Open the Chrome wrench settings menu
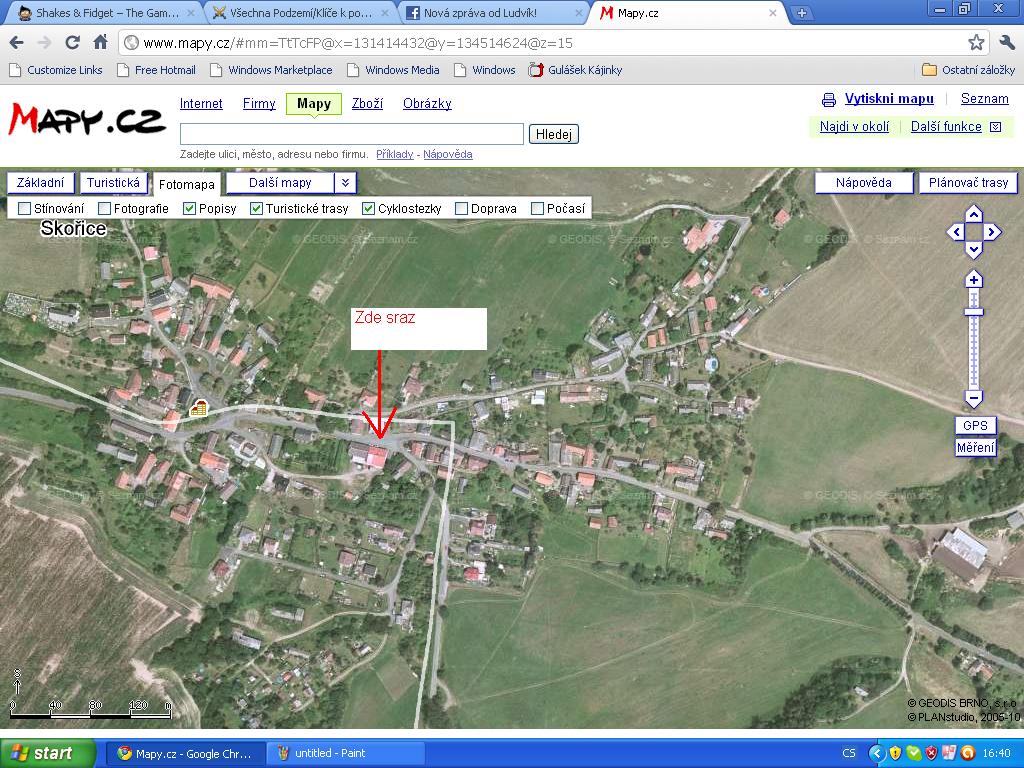 tap(1006, 42)
